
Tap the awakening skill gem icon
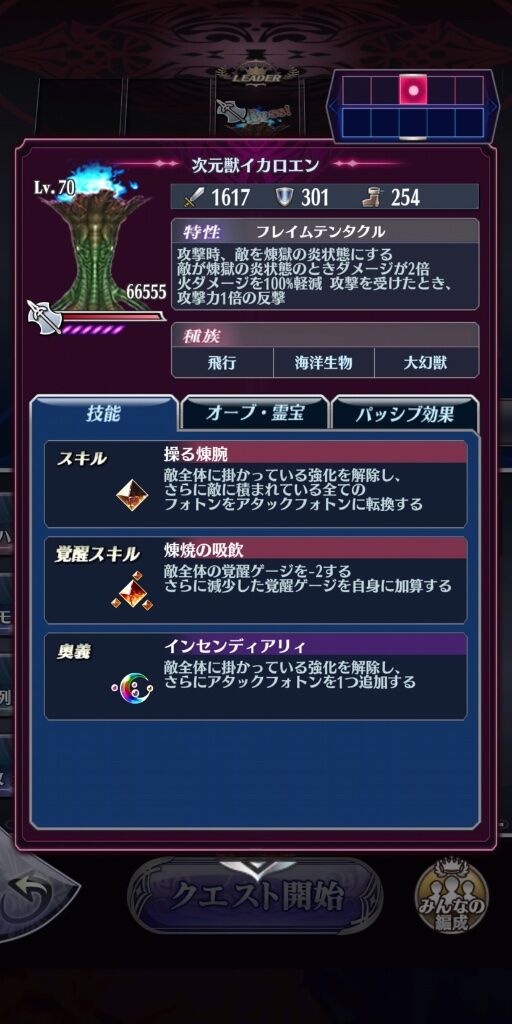coord(131,590)
